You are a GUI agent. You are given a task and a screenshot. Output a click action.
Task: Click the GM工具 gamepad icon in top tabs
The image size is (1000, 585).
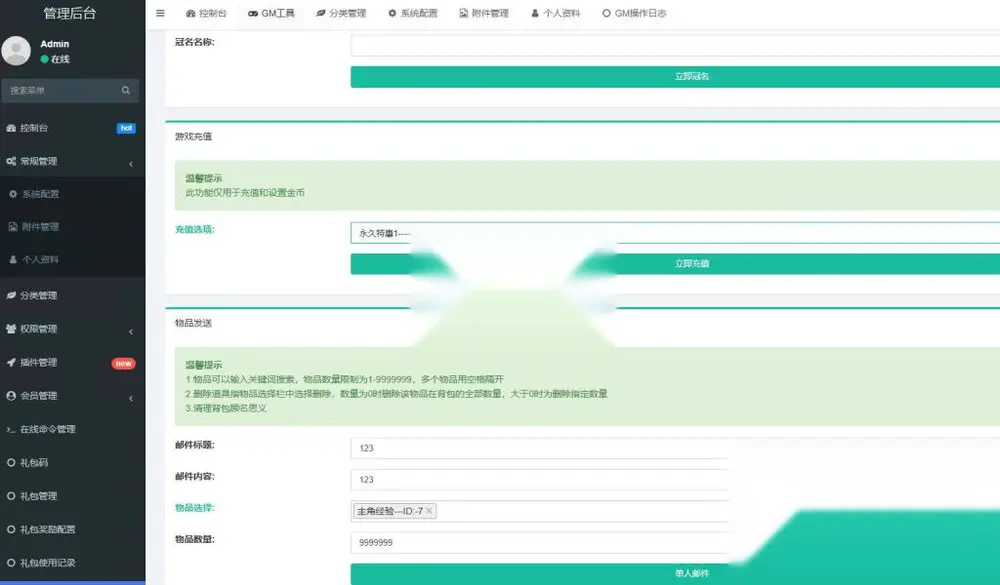click(253, 13)
